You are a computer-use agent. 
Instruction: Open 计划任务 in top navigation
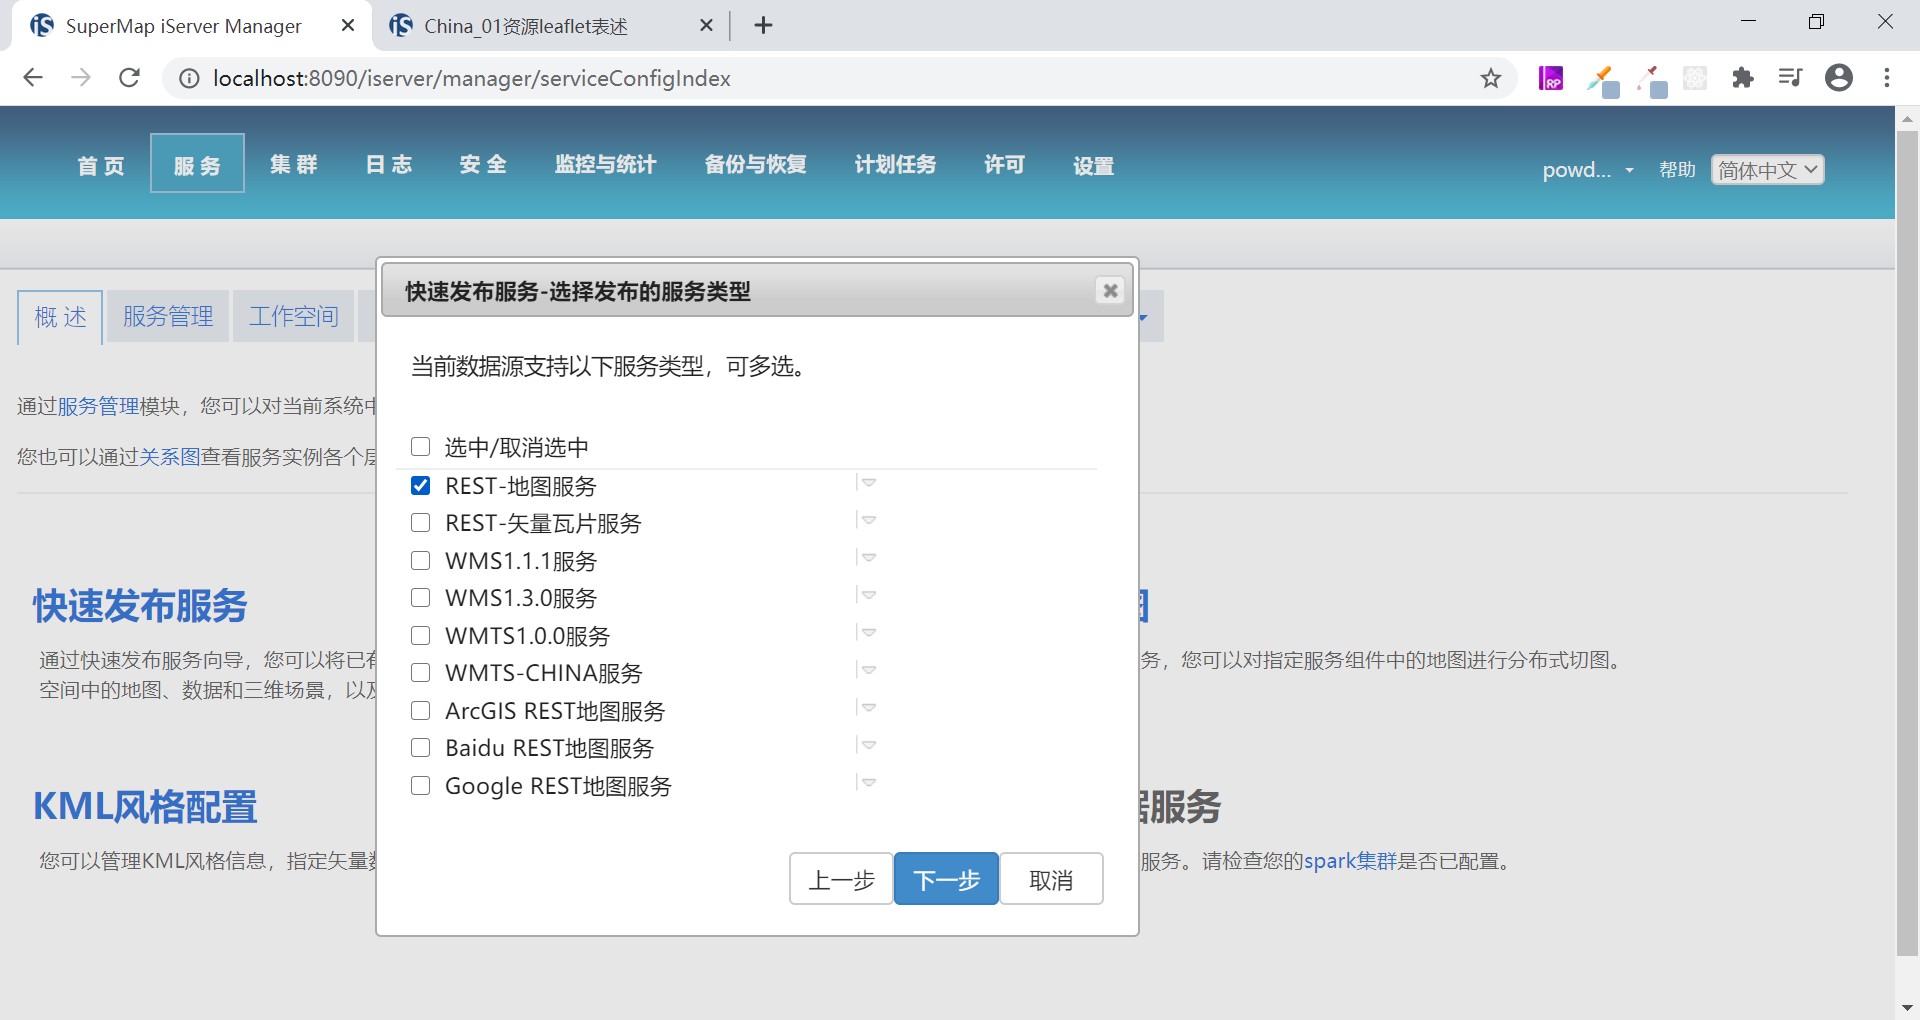[x=895, y=165]
